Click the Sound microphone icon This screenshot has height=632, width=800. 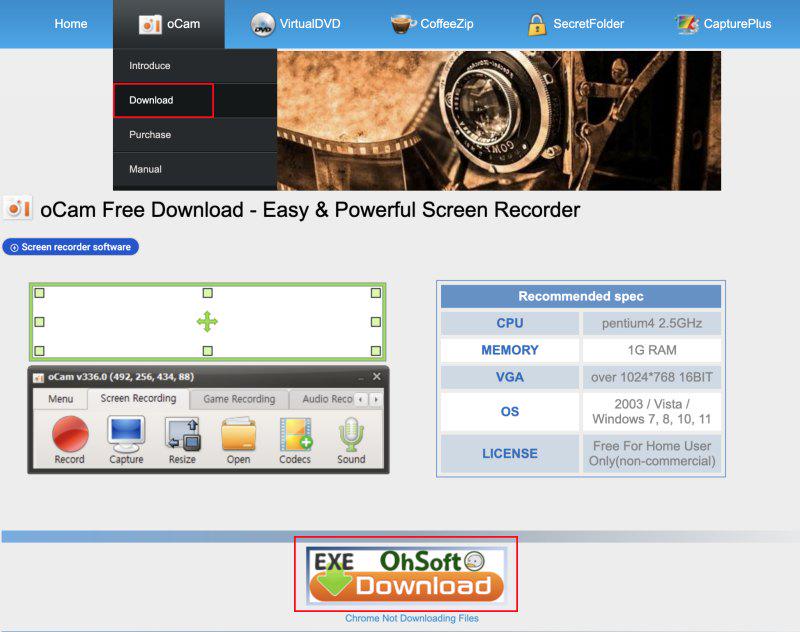[351, 435]
